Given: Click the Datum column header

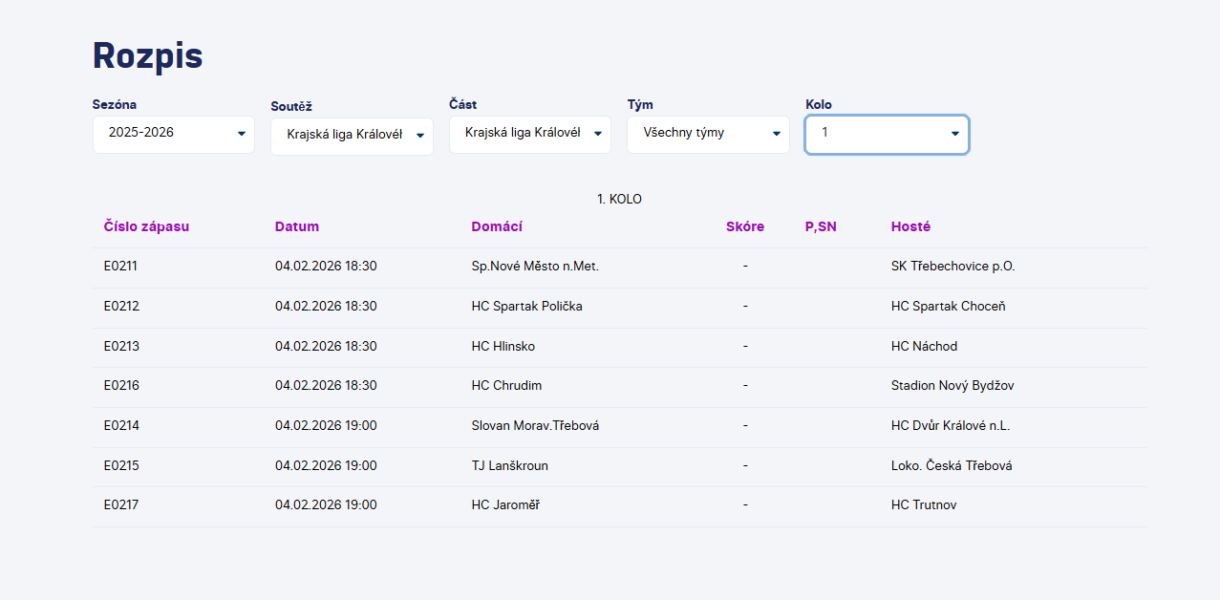Looking at the screenshot, I should [x=297, y=227].
